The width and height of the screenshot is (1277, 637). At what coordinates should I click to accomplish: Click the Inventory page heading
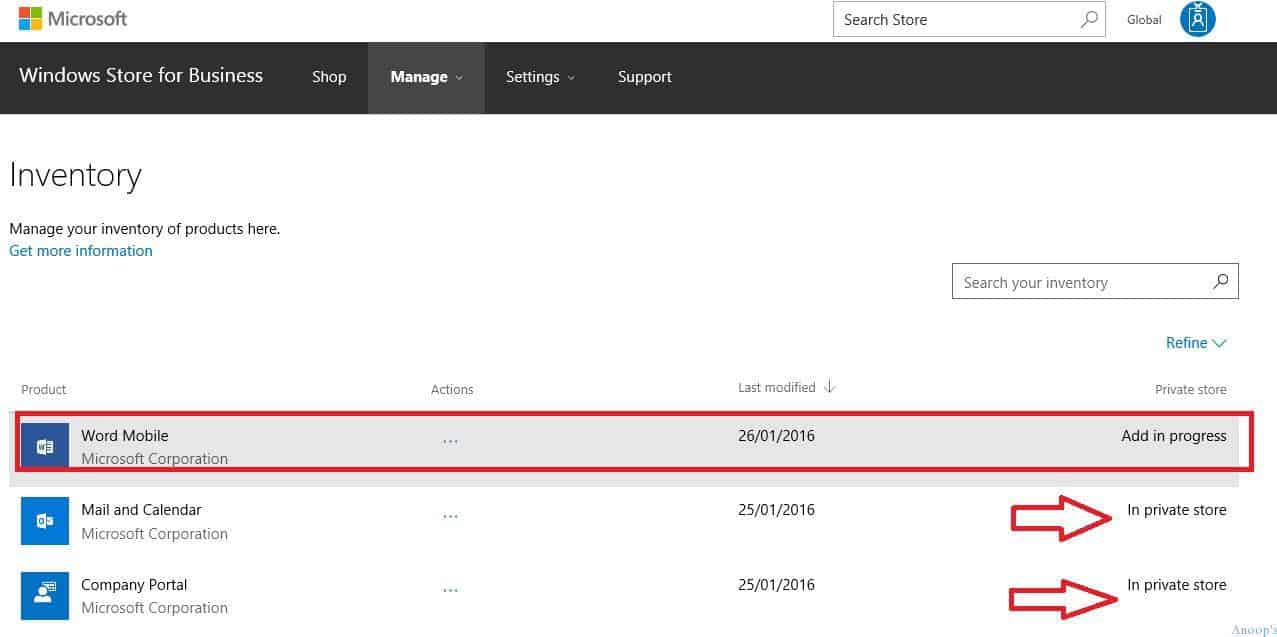(76, 176)
